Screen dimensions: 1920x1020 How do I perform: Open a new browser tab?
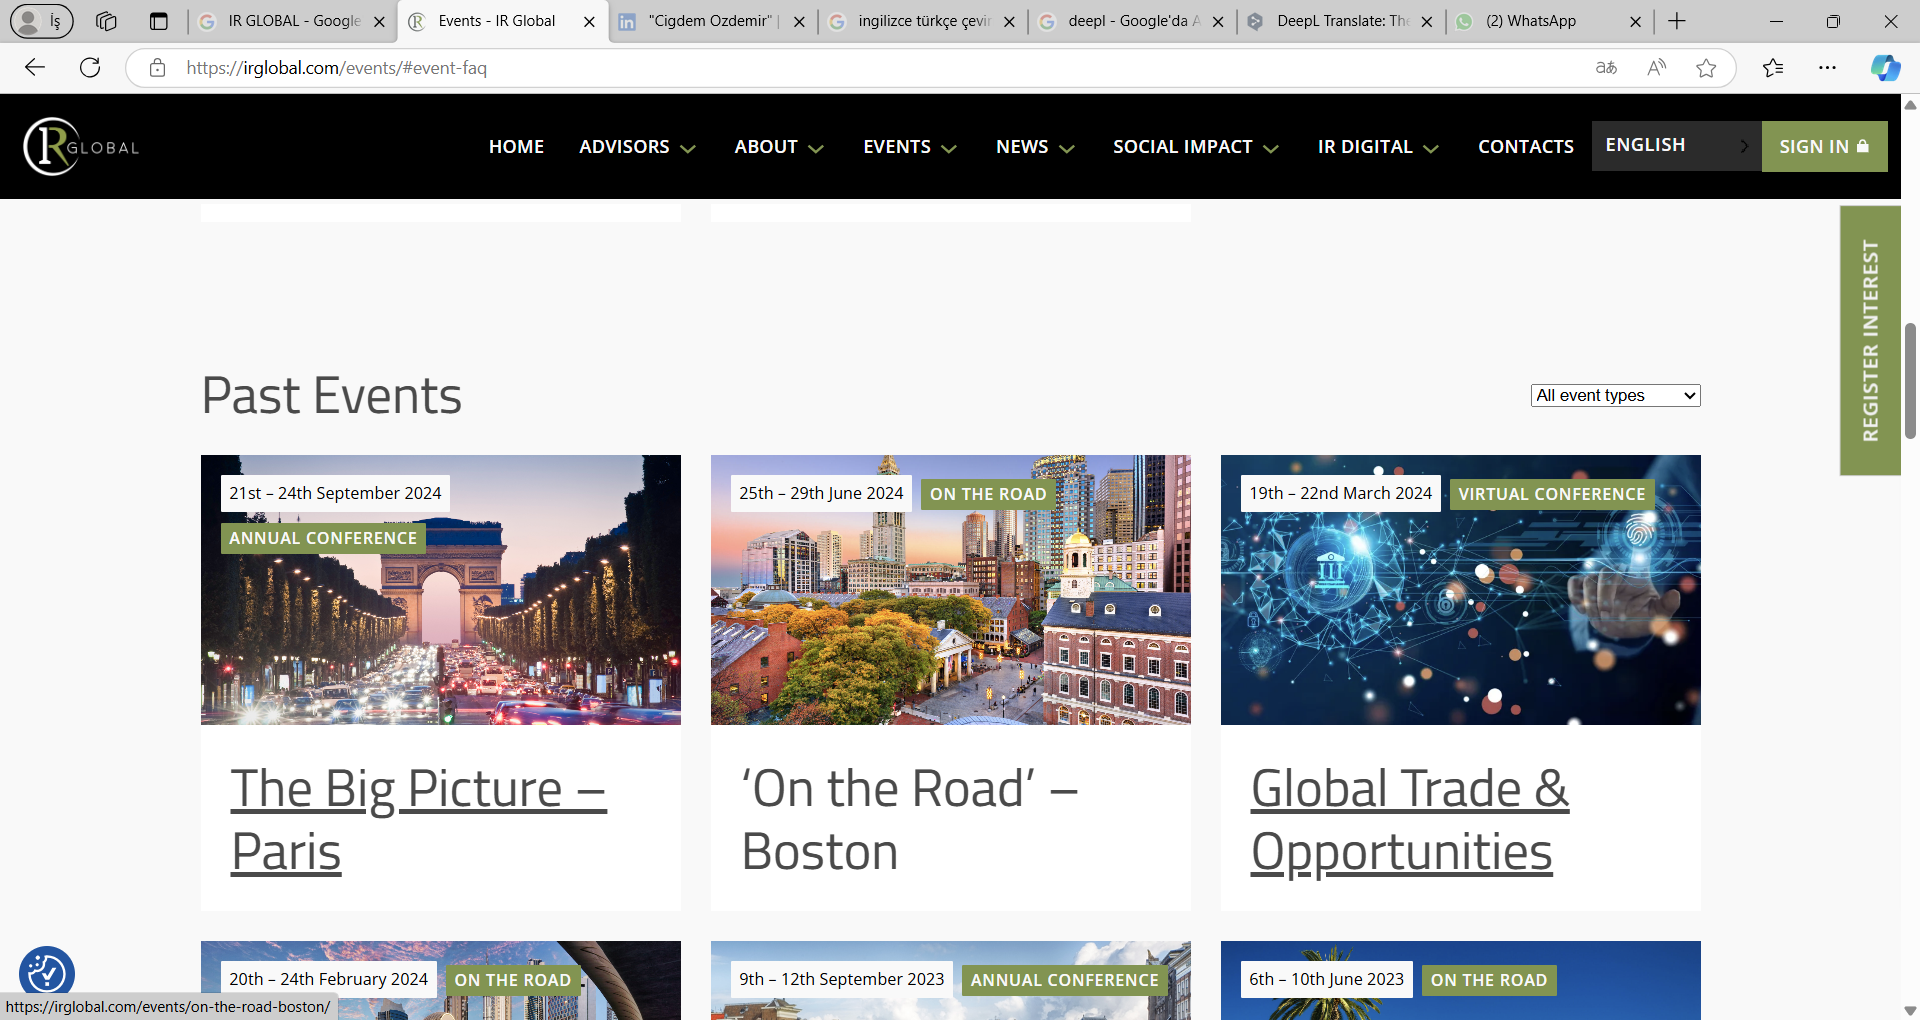1677,21
